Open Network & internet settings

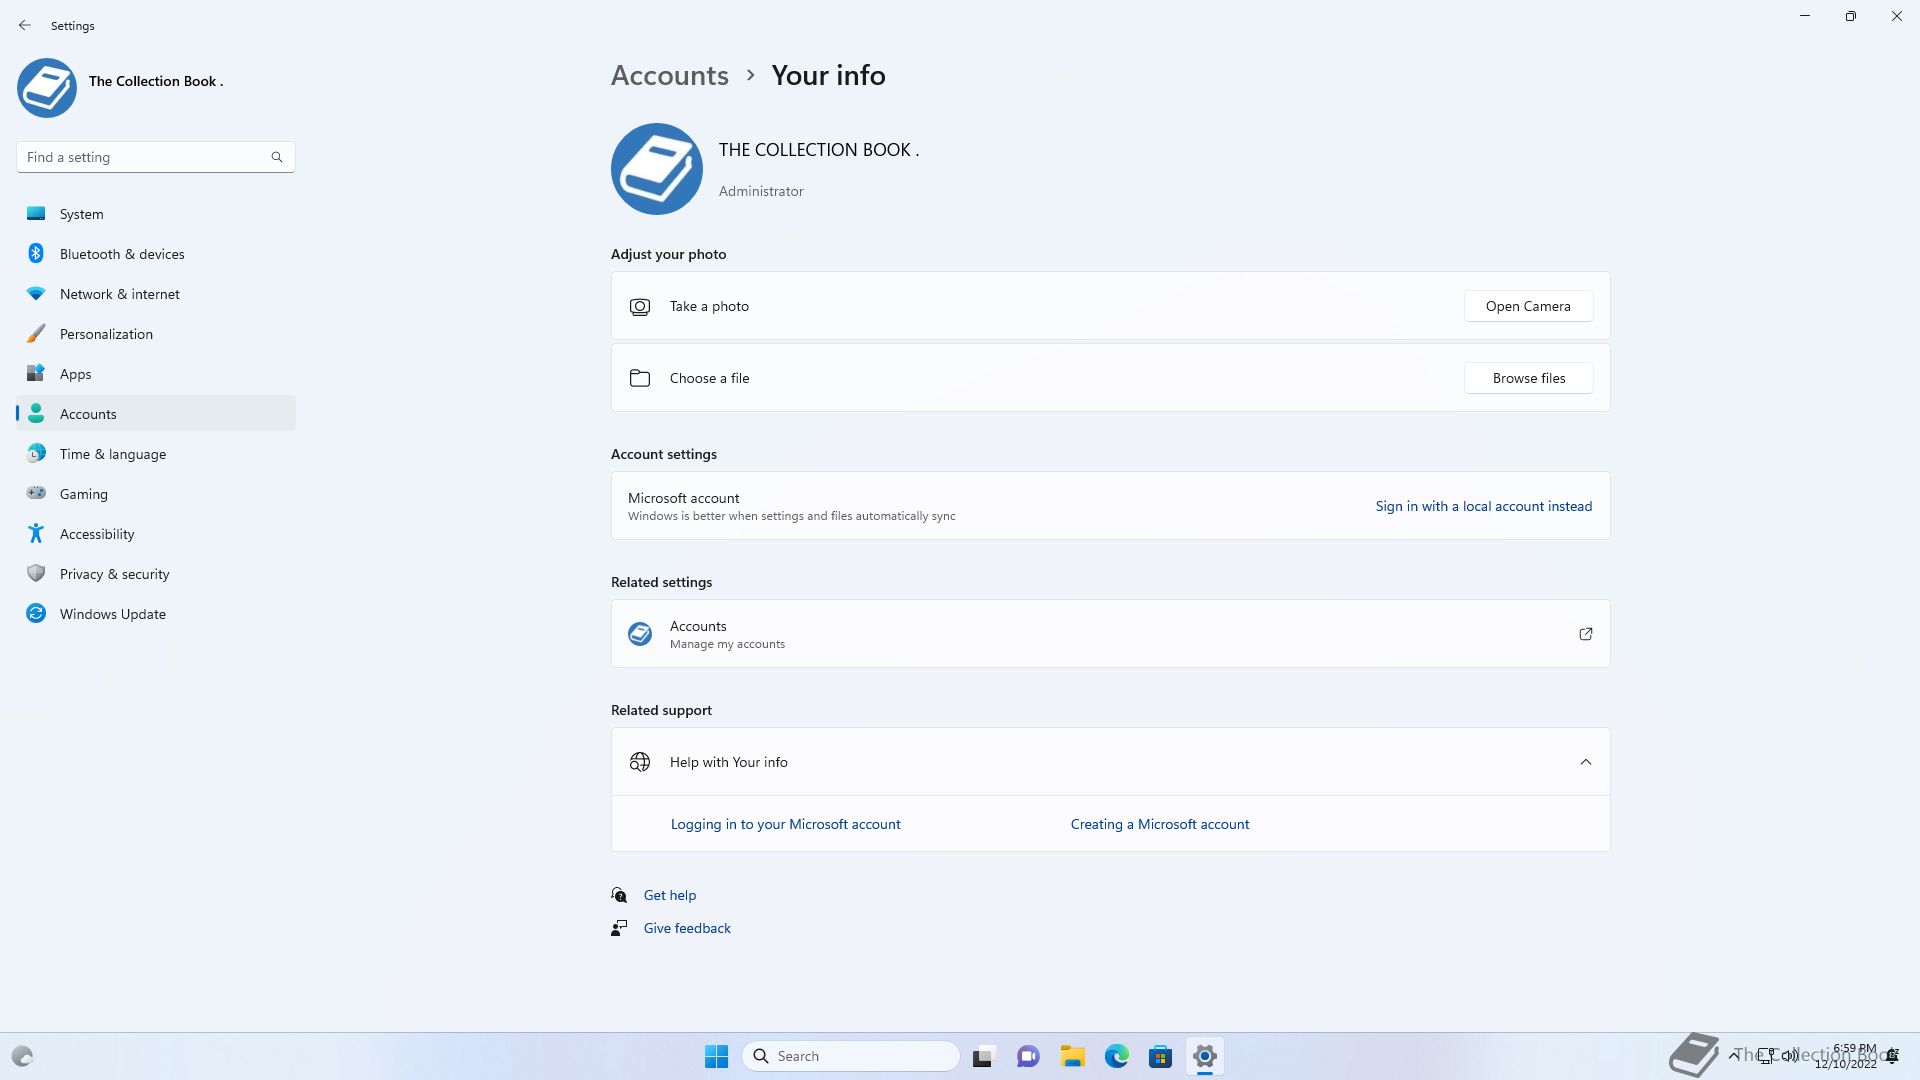155,294
